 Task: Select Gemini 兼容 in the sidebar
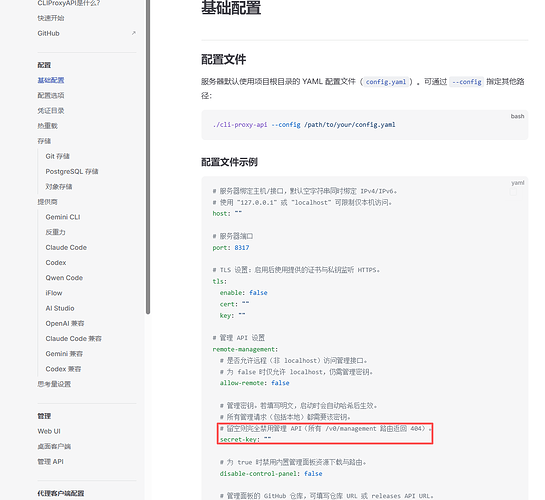[x=64, y=354]
